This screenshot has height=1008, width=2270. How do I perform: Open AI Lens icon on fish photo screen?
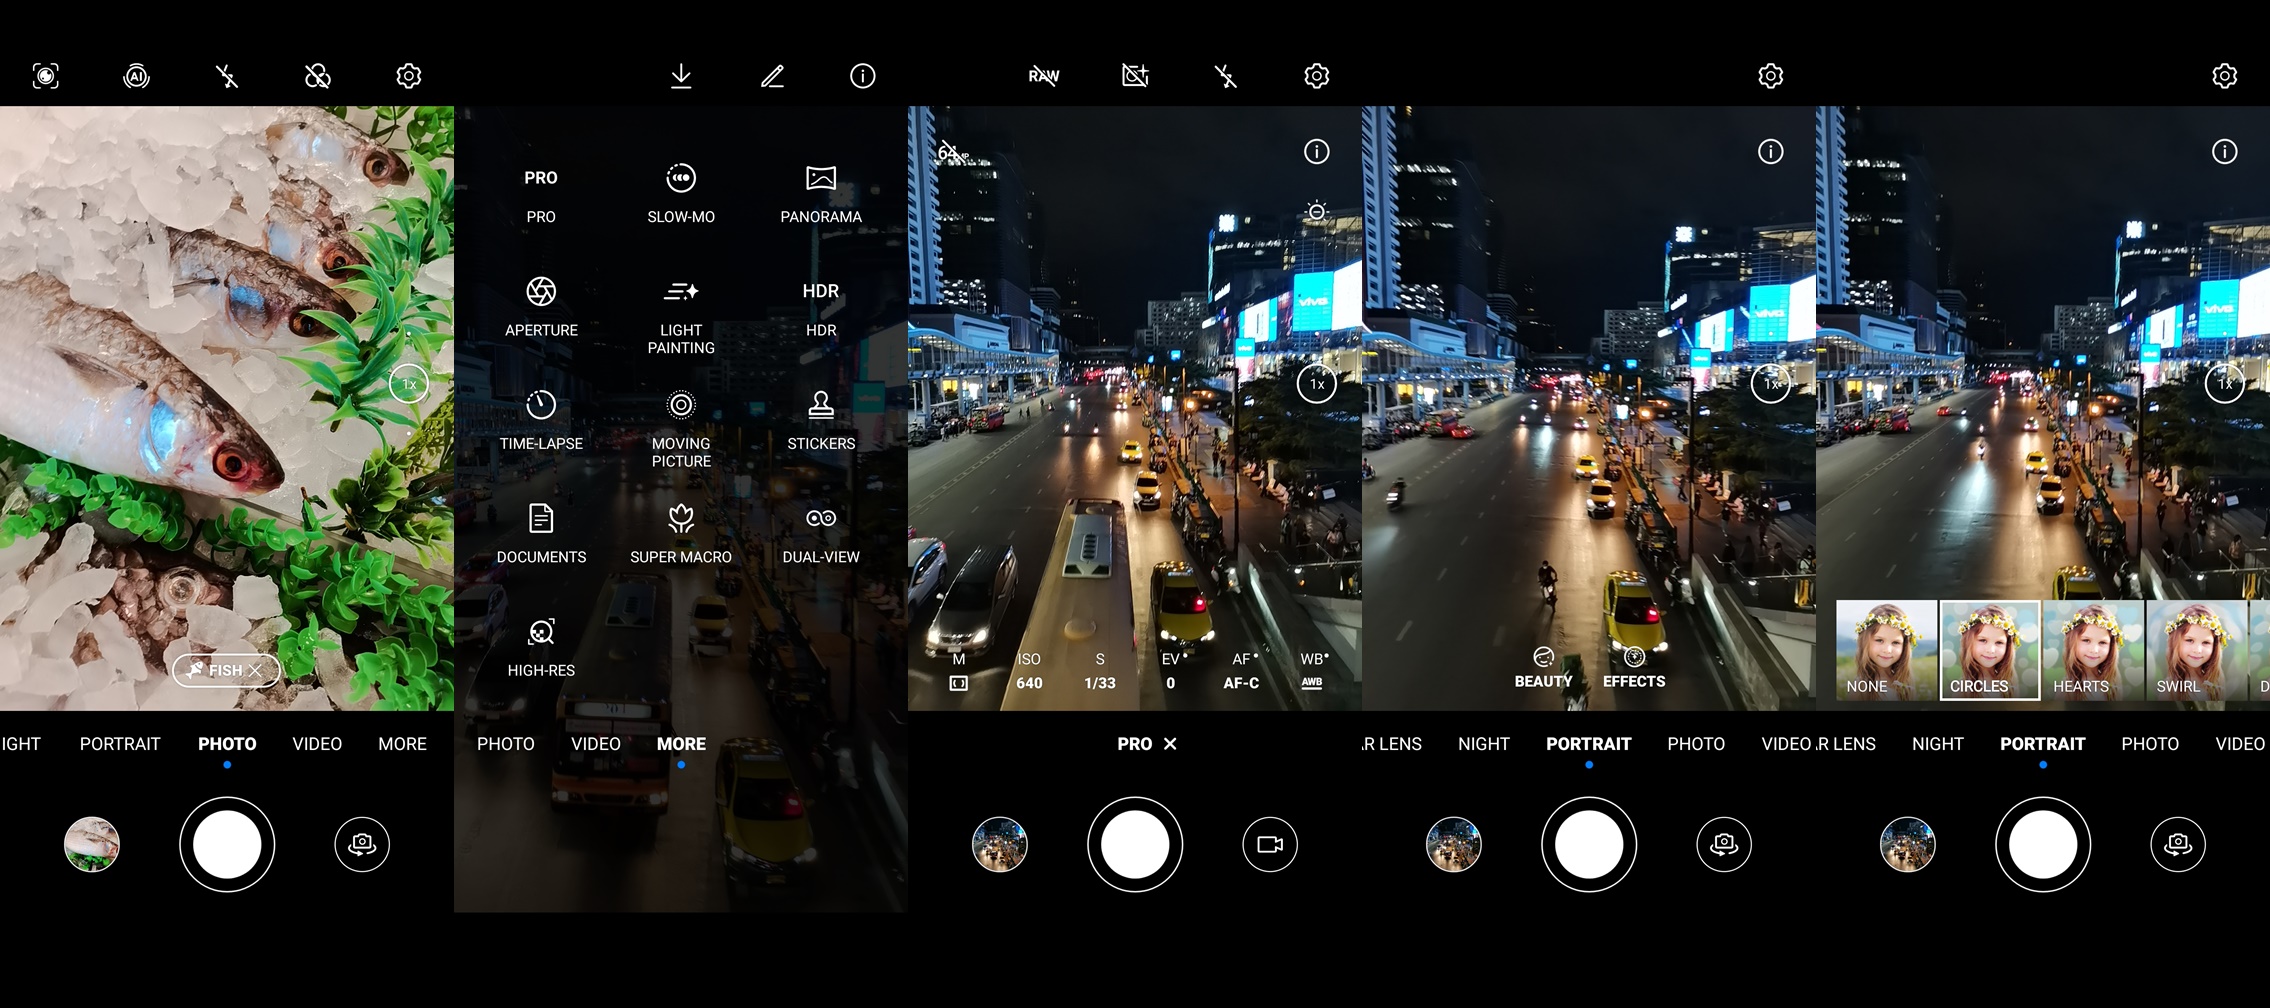pyautogui.click(x=46, y=76)
